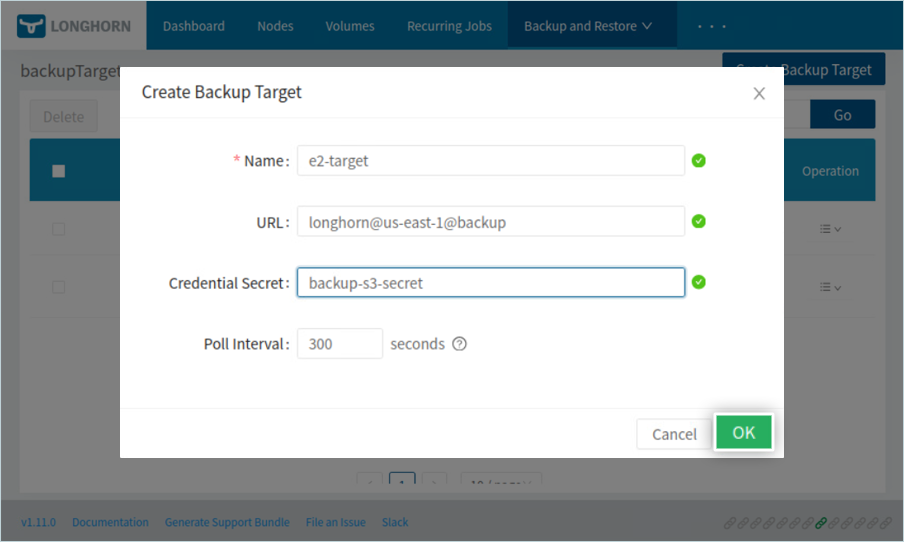Open the second row's Operation dropdown

[x=830, y=287]
